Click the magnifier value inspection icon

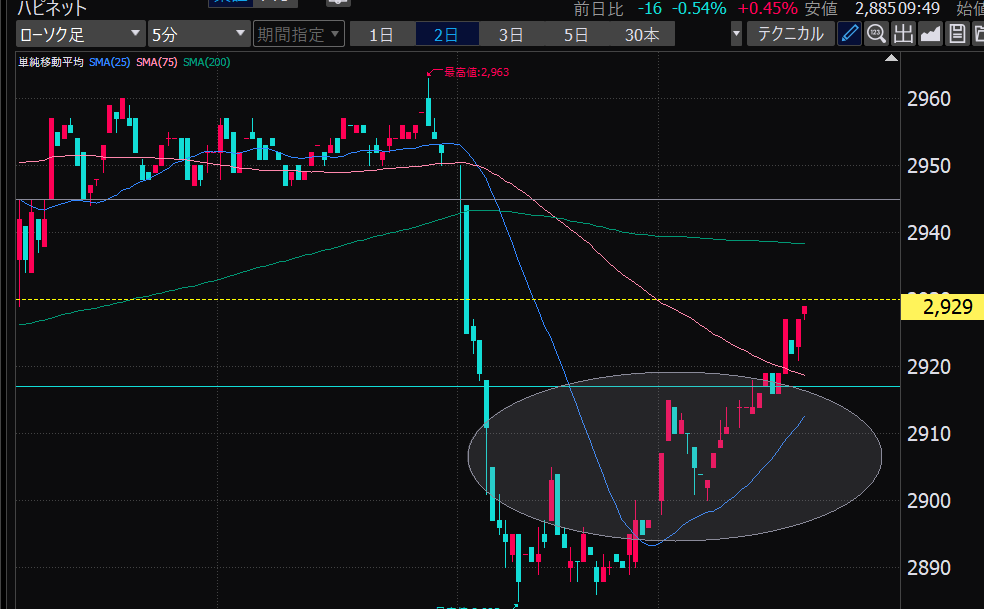tap(876, 34)
